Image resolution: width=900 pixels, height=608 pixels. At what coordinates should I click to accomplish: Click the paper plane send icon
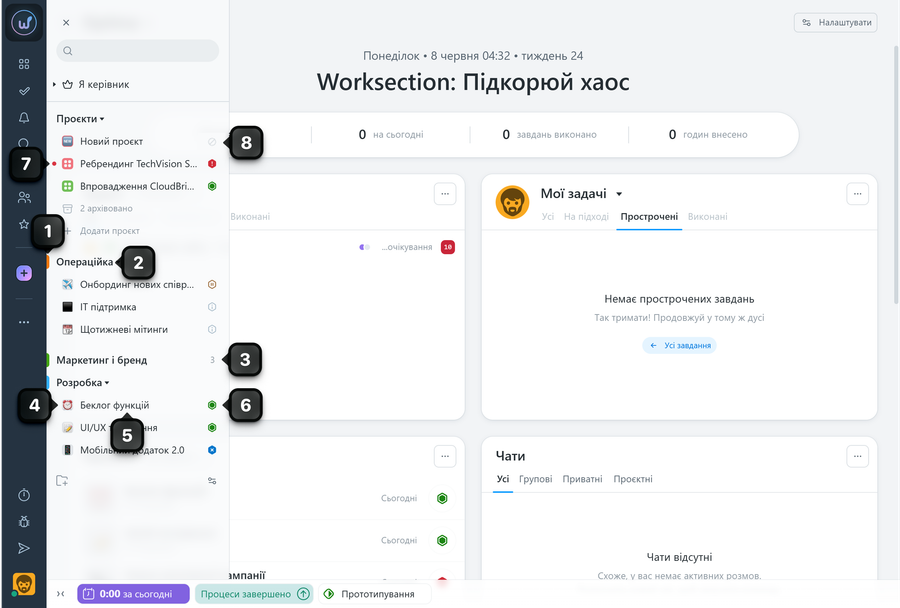point(24,548)
